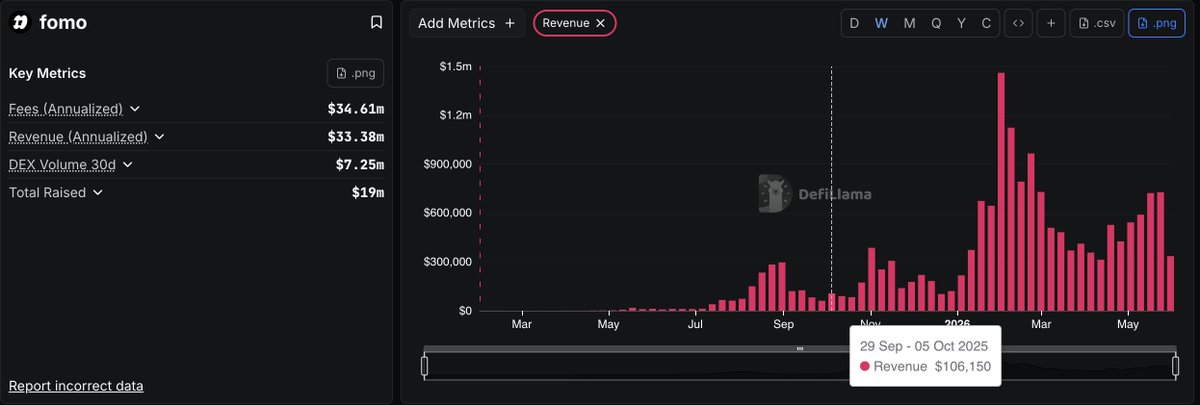The image size is (1200, 405).
Task: Download chart data as .csv
Action: tap(1096, 23)
